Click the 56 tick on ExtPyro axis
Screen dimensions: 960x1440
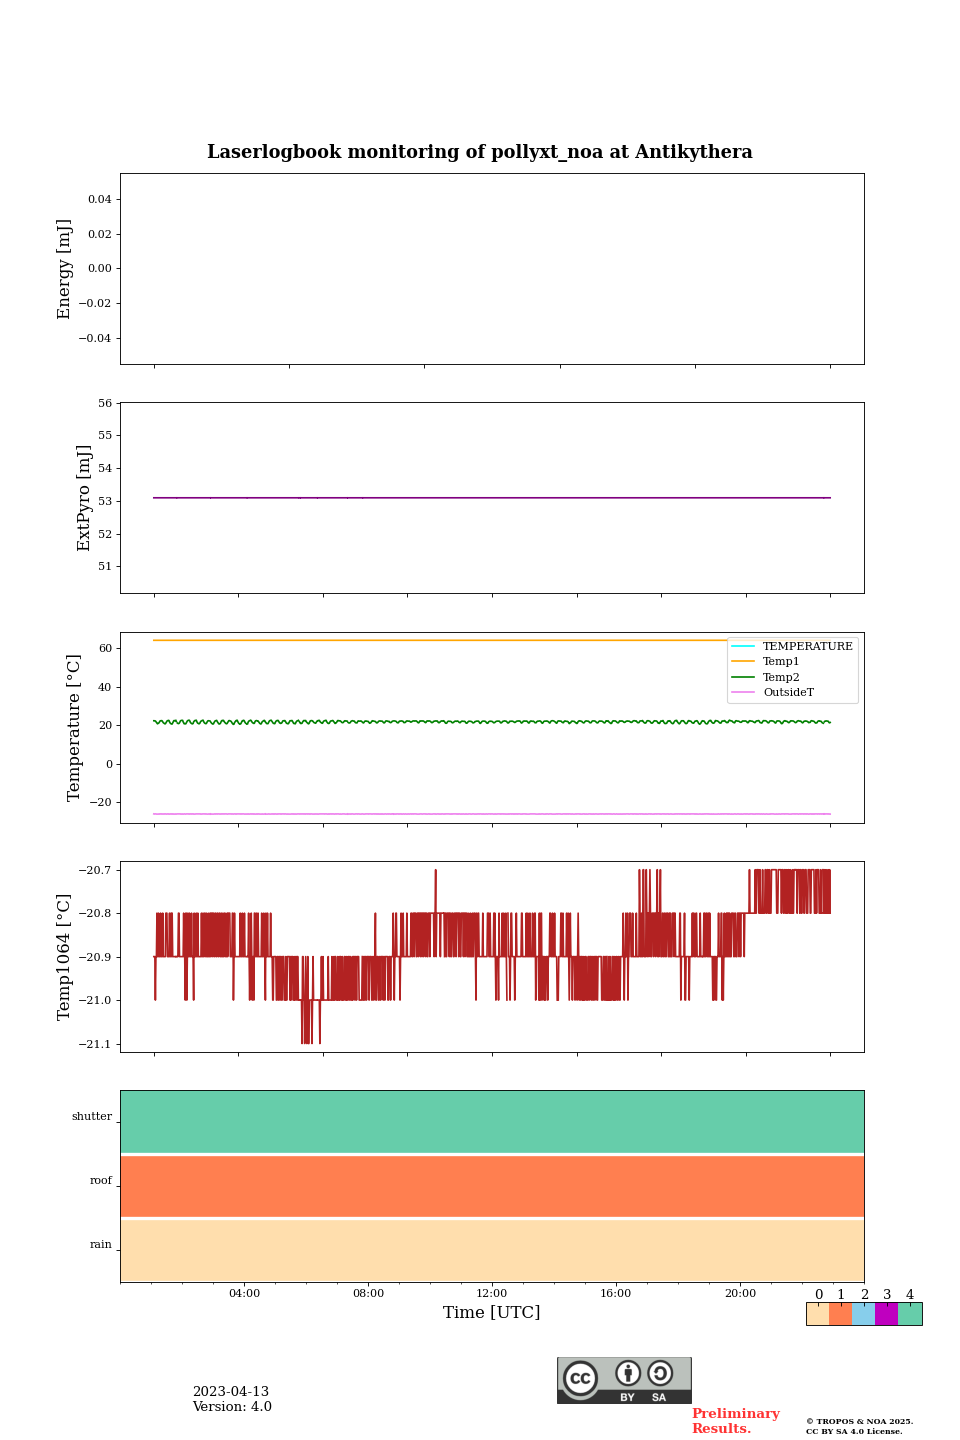[105, 403]
